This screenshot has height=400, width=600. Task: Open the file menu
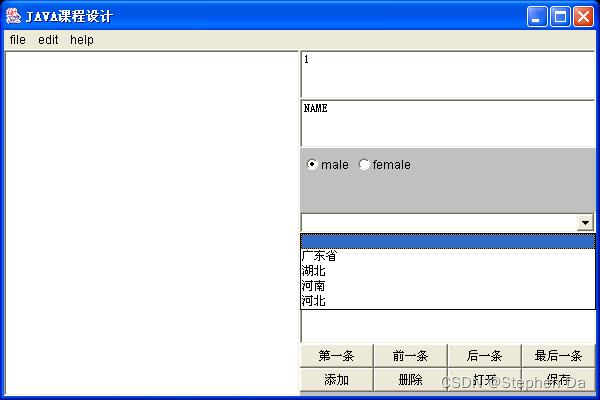click(18, 39)
